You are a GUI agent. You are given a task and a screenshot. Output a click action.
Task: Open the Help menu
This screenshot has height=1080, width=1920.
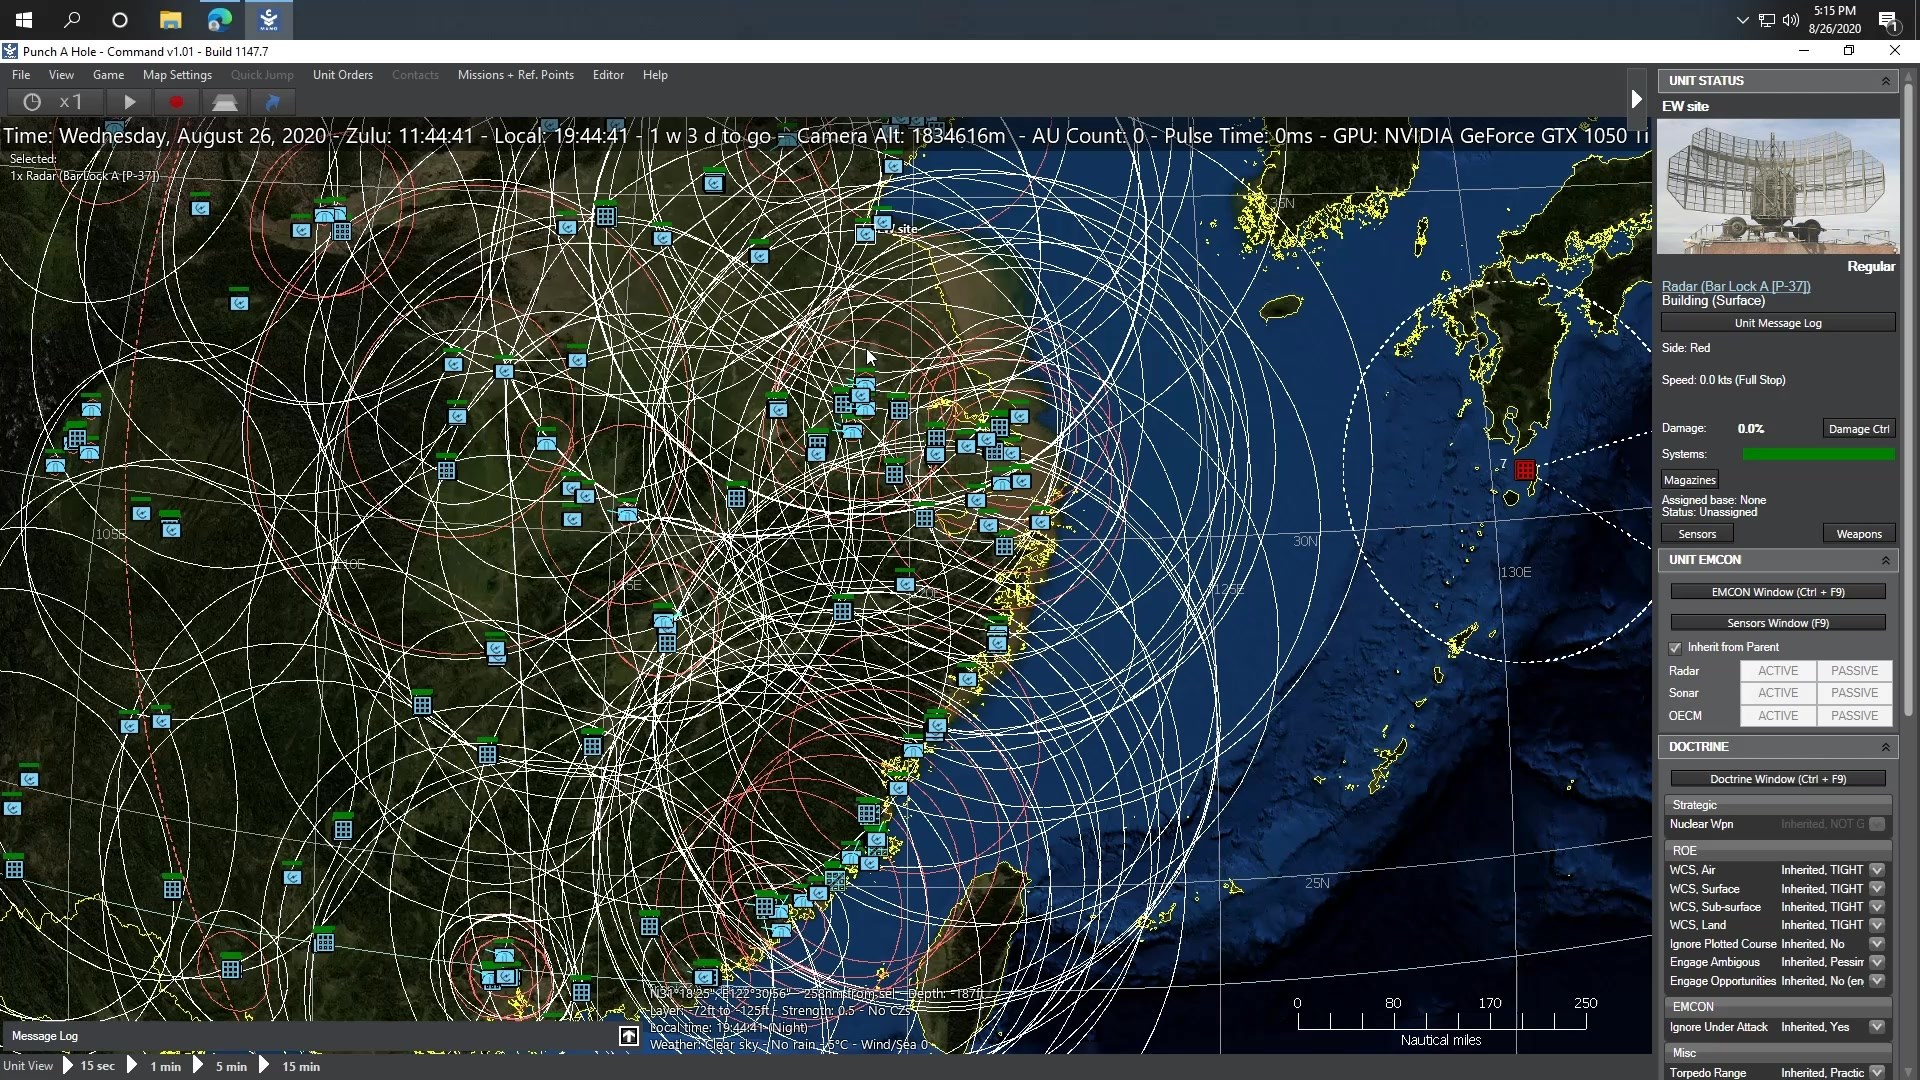(x=655, y=75)
